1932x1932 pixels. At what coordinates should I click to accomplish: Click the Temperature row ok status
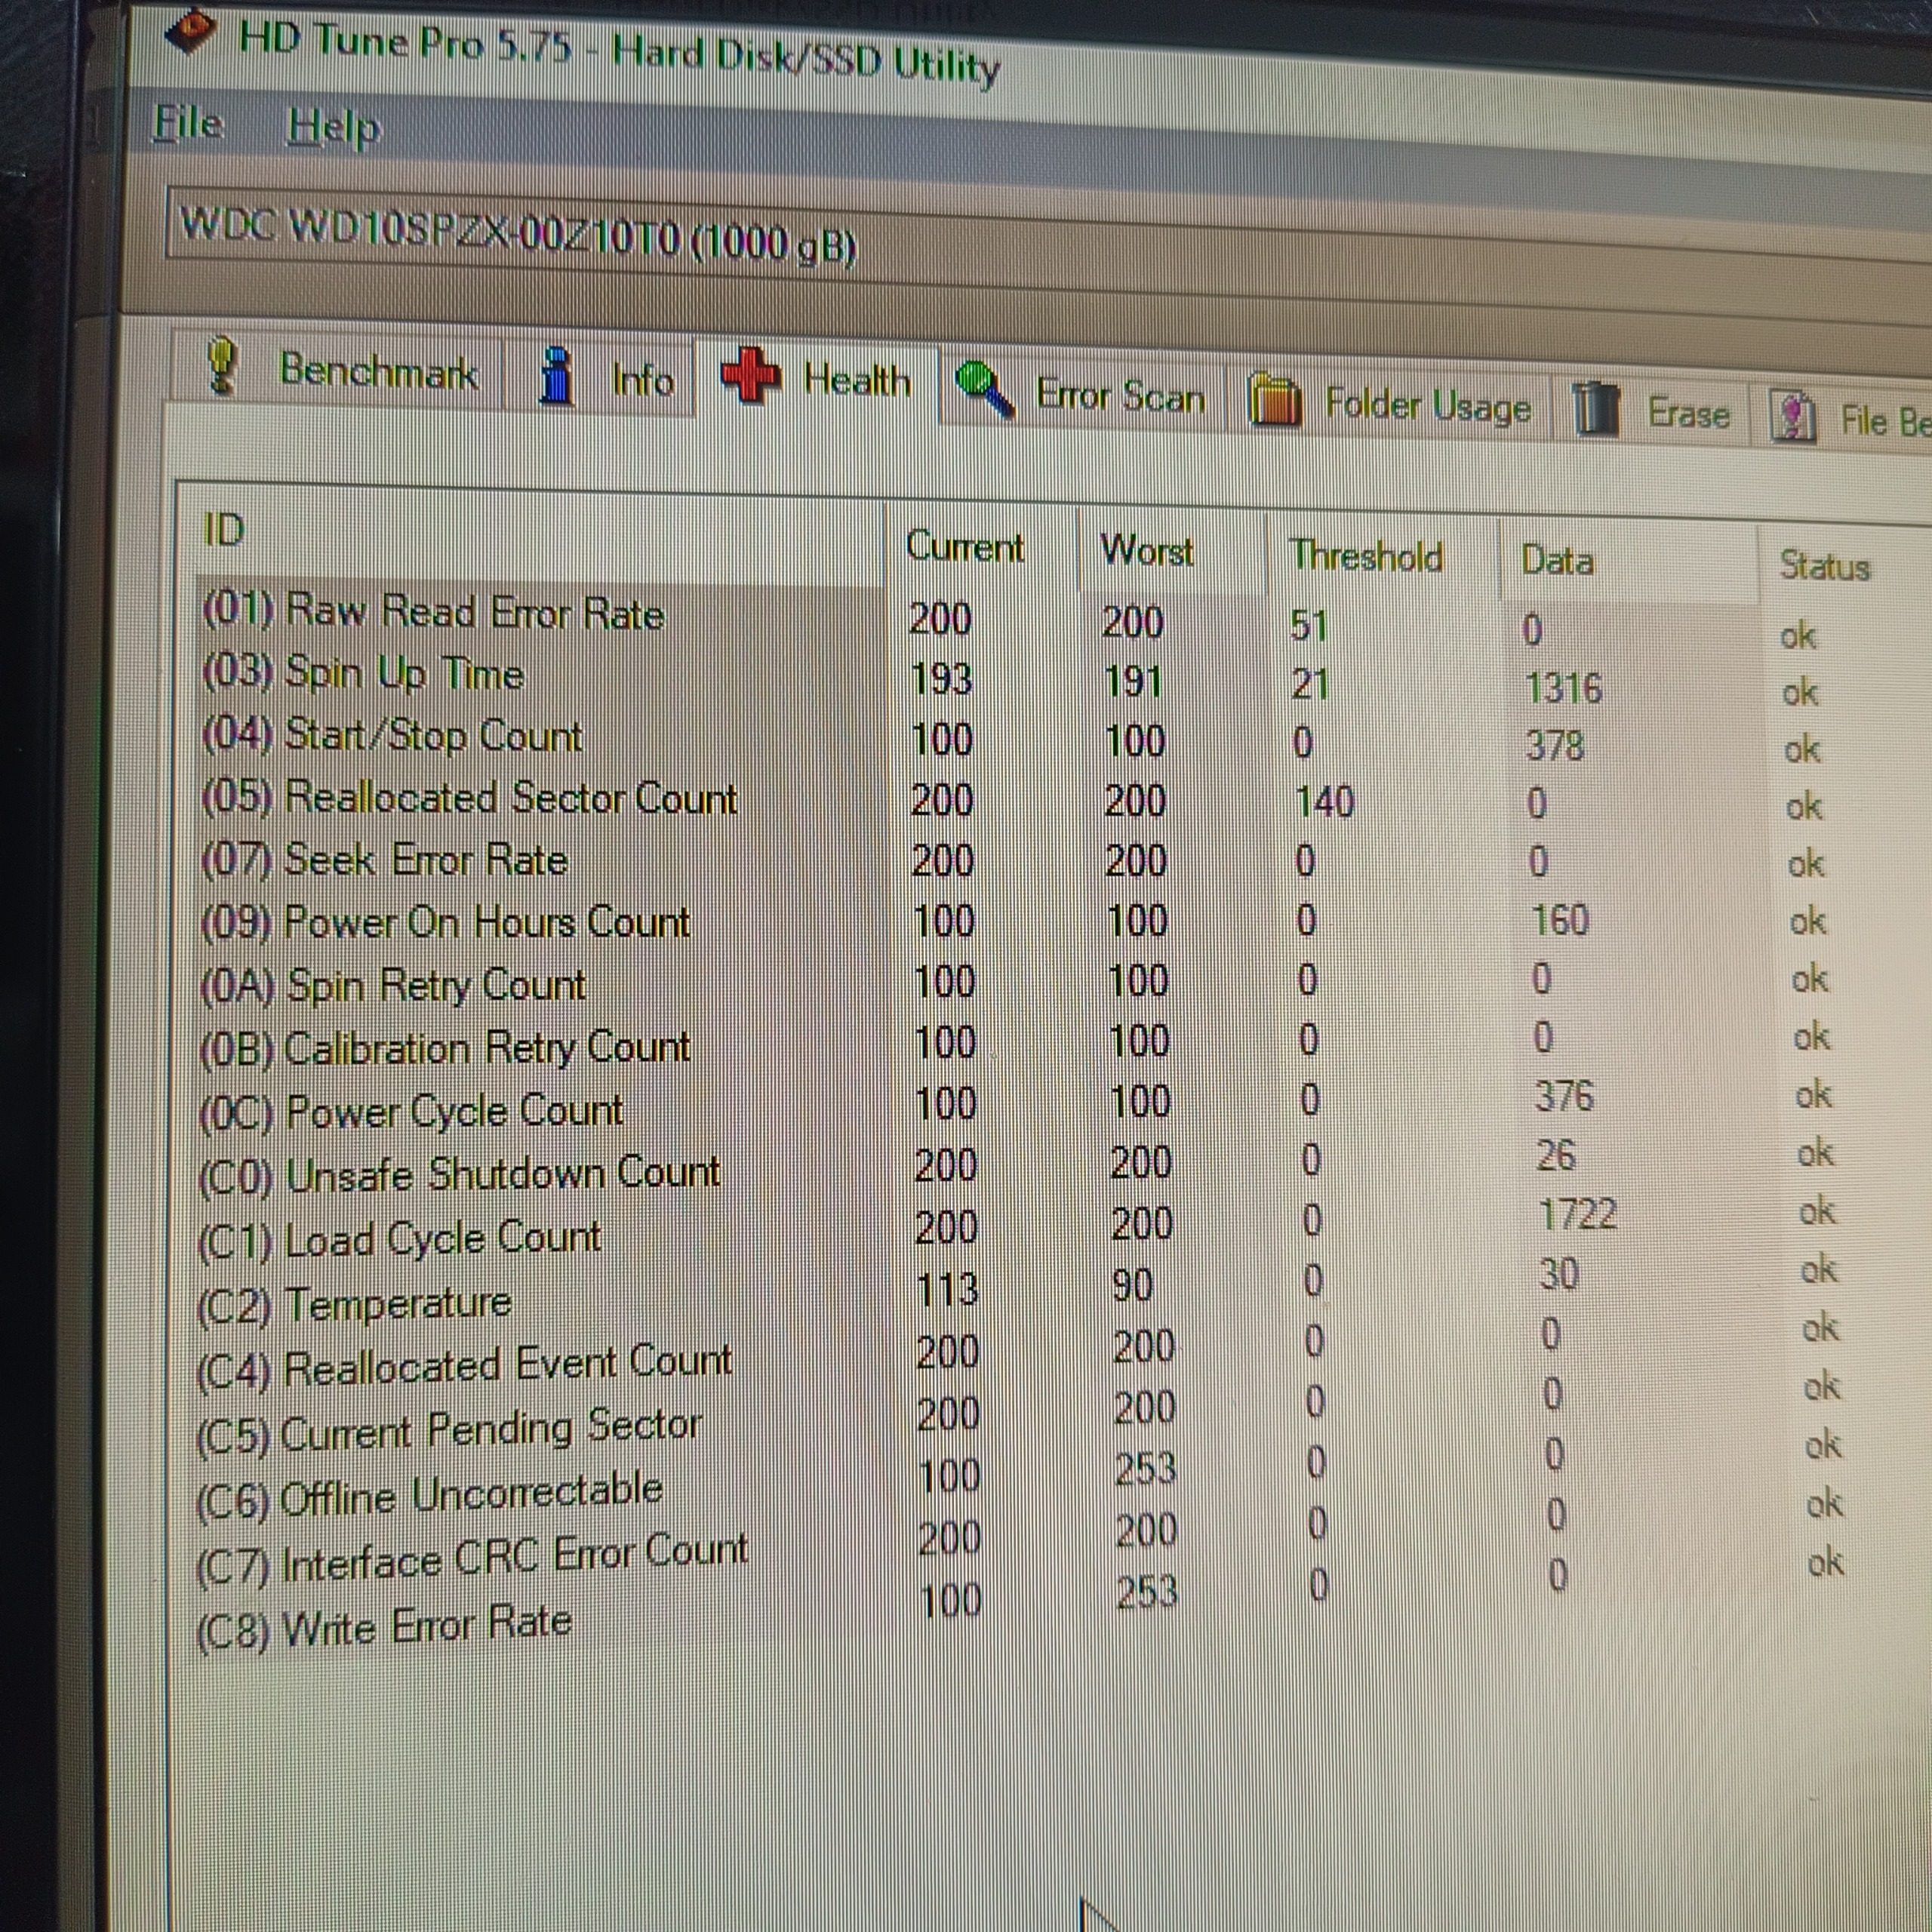click(x=1819, y=1270)
